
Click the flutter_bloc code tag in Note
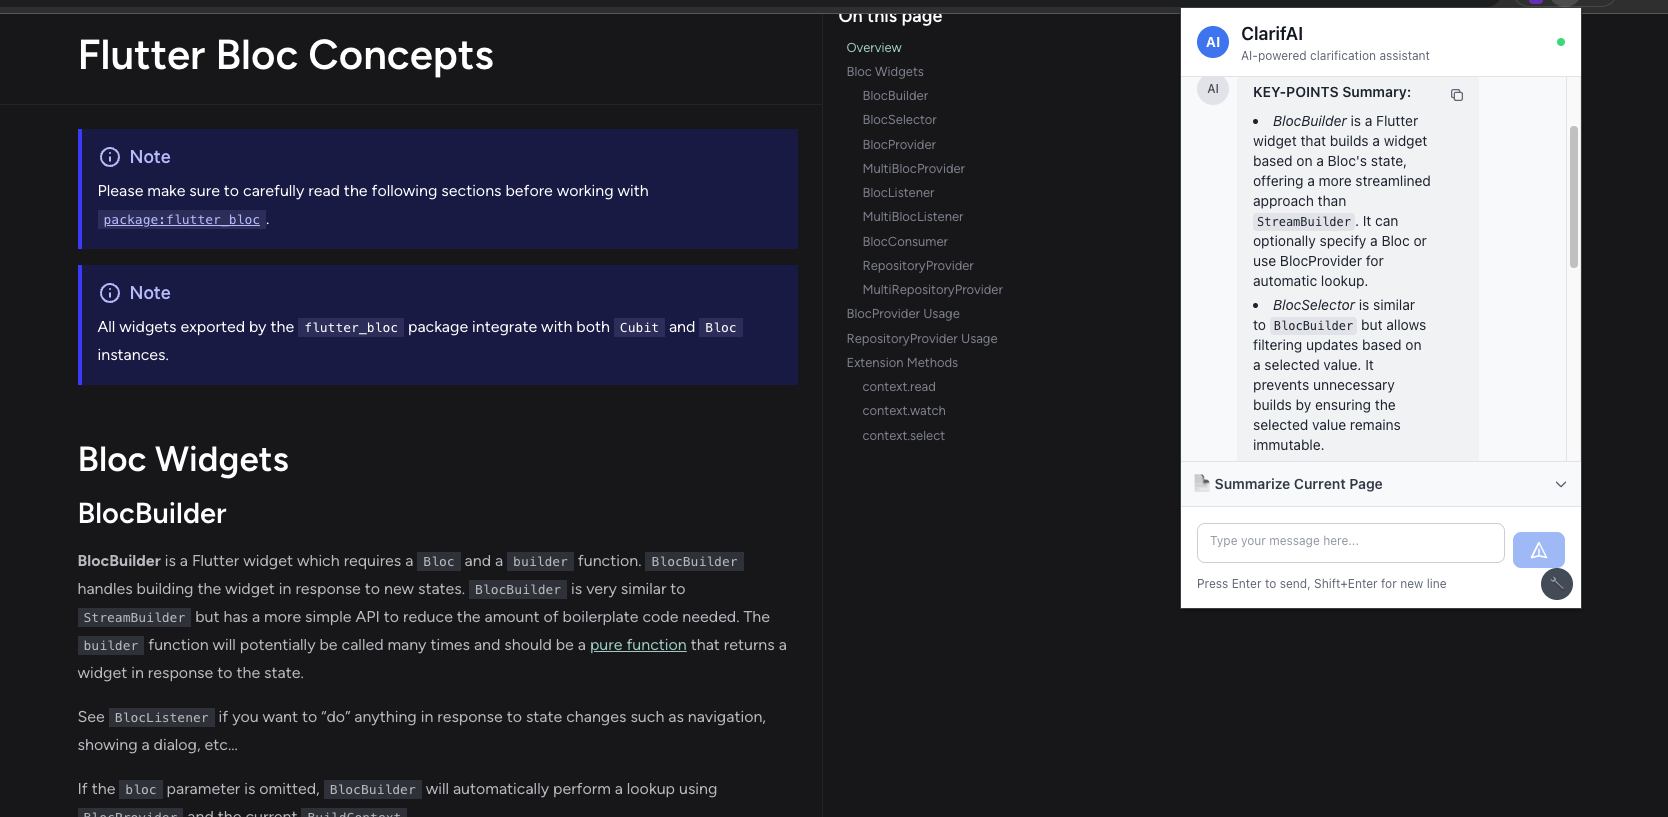point(351,328)
